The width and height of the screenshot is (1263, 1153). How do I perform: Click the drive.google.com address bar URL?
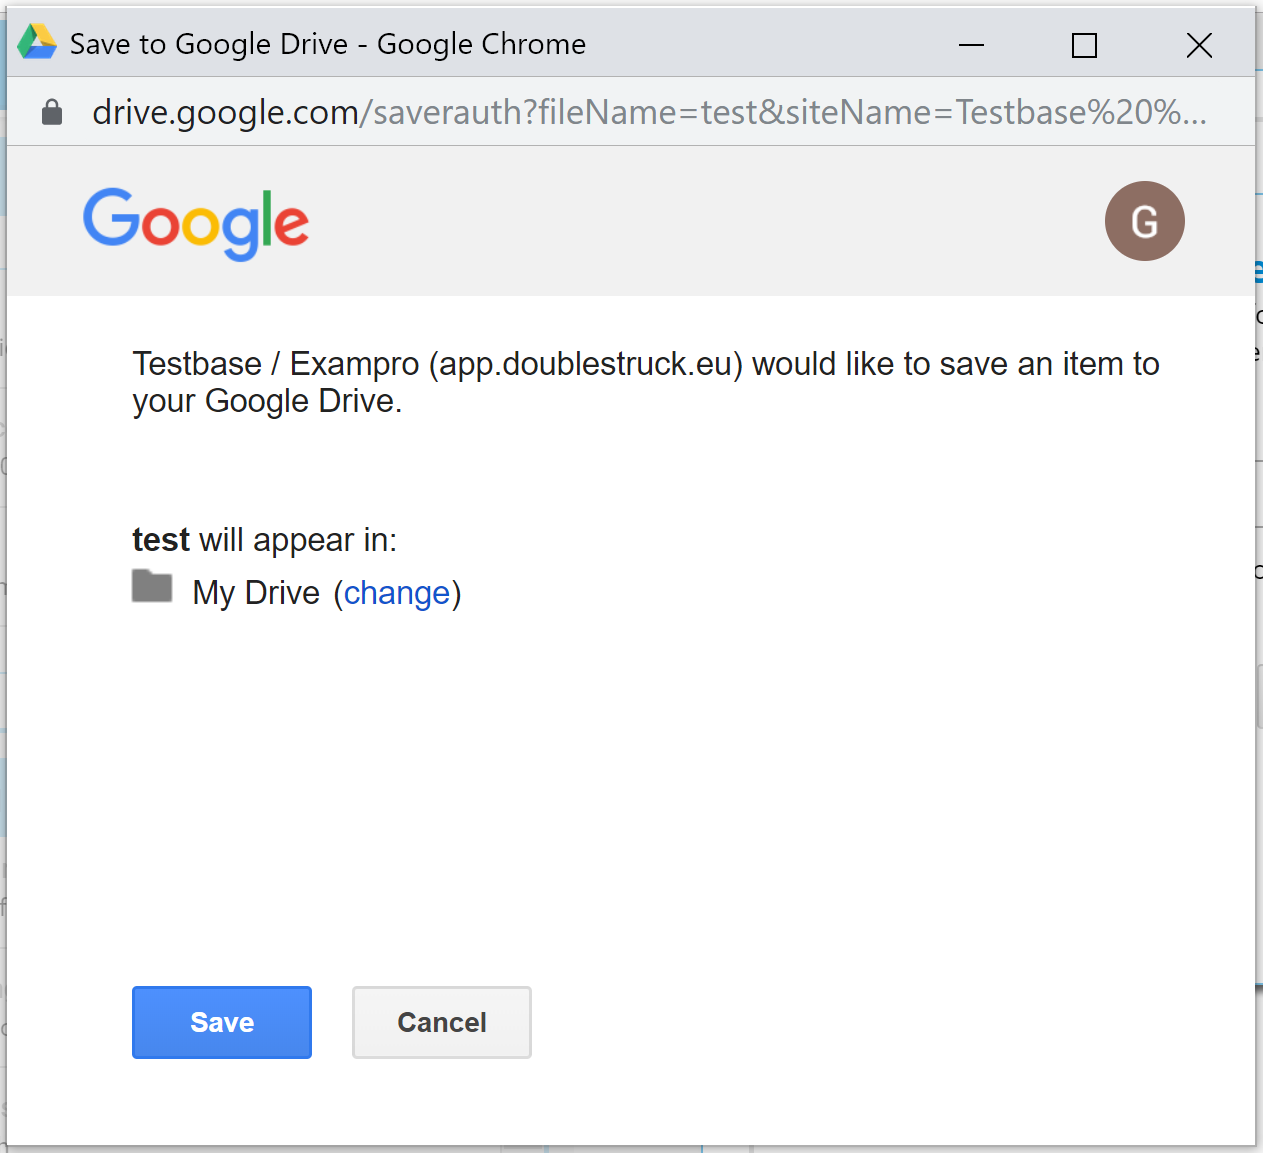648,112
